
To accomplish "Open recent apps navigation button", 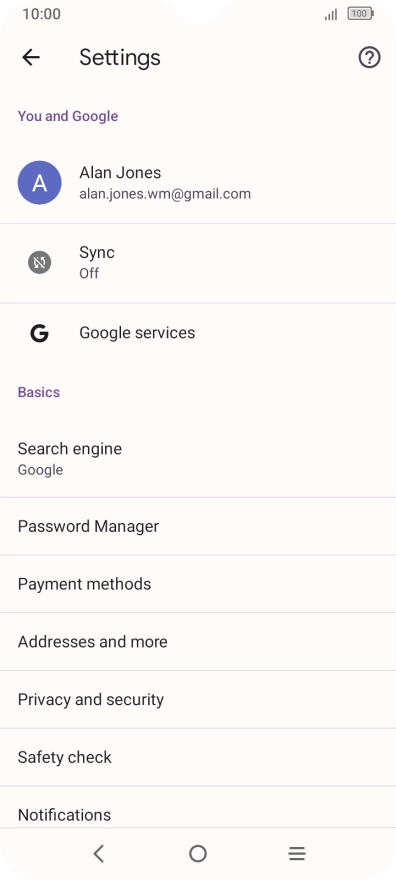I will 297,854.
